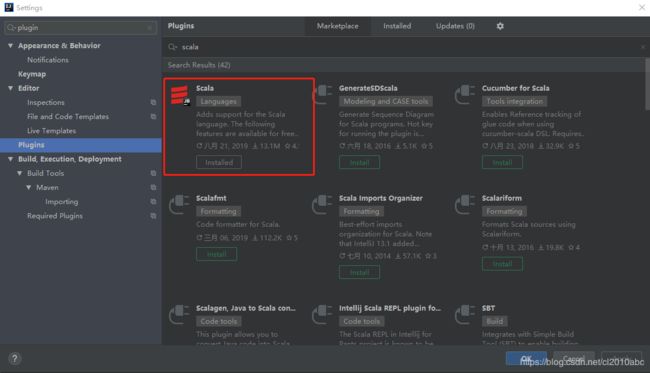
Task: Click the Scala Imports Organizer plugin icon
Action: [322, 205]
